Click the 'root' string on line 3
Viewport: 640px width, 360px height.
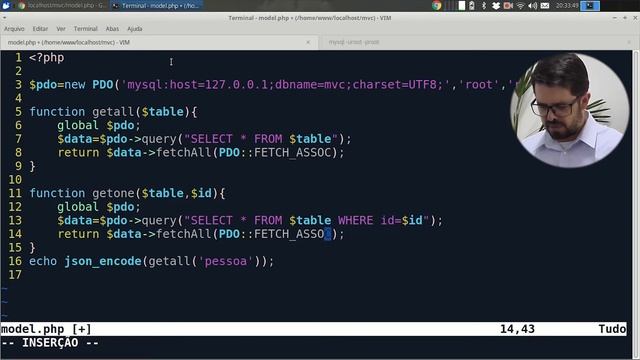(479, 84)
